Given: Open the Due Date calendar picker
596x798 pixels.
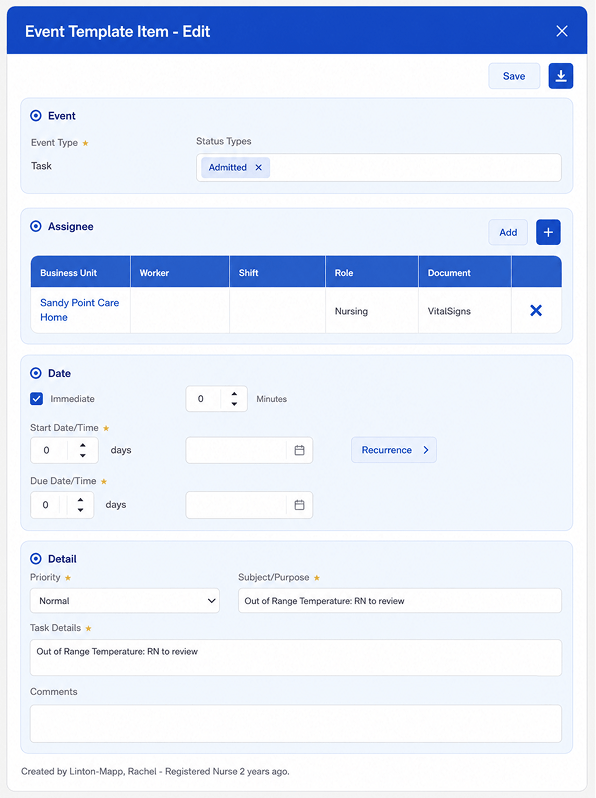Looking at the screenshot, I should (299, 505).
